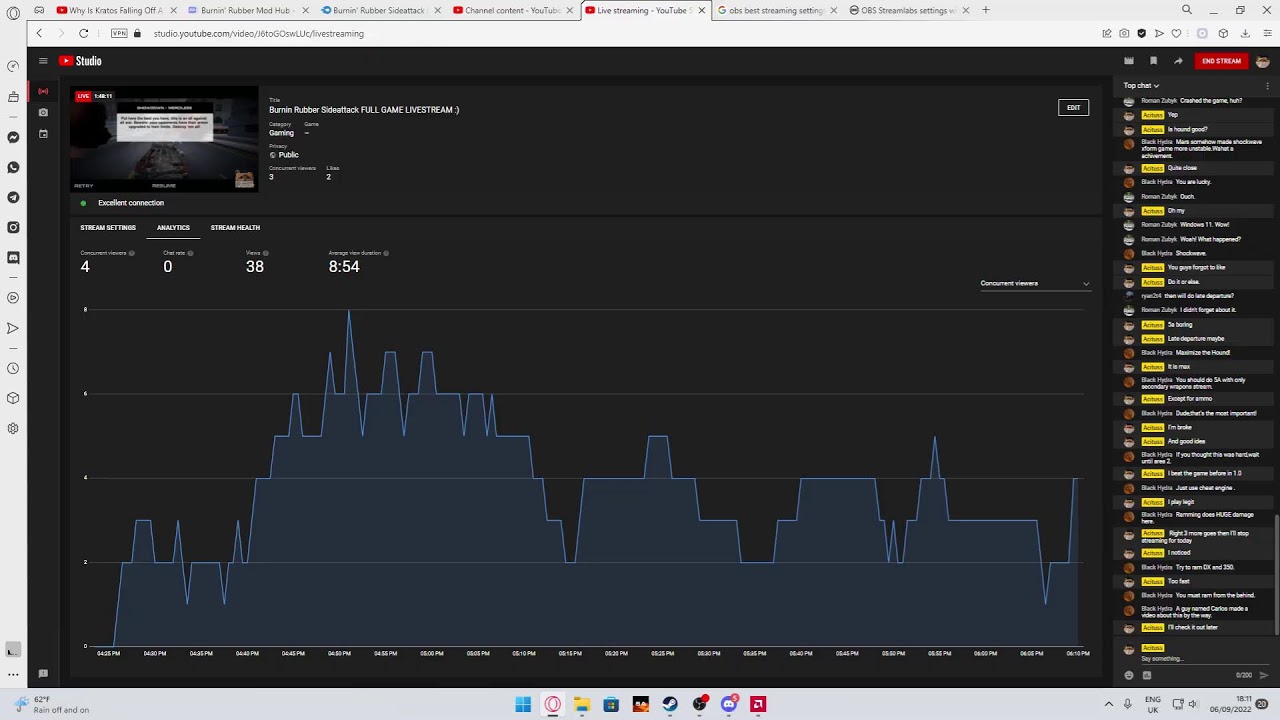Open the Manage calendar icon in sidebar
The width and height of the screenshot is (1280, 720).
[43, 134]
